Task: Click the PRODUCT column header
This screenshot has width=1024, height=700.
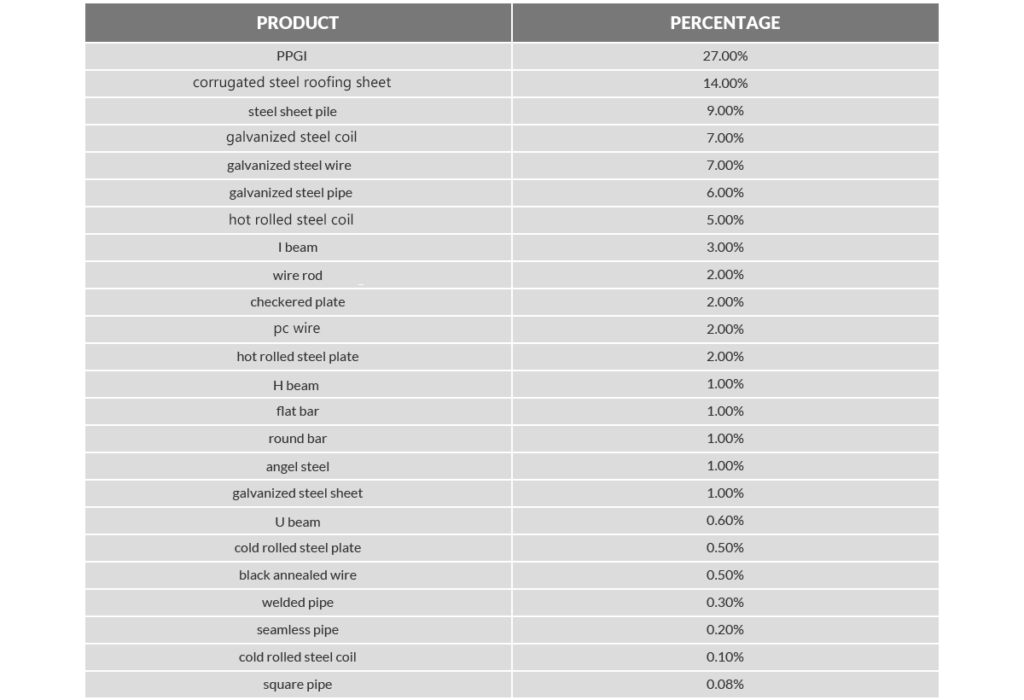Action: [297, 22]
